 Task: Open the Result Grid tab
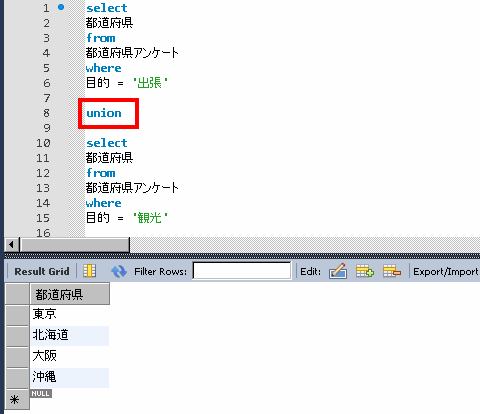[42, 271]
